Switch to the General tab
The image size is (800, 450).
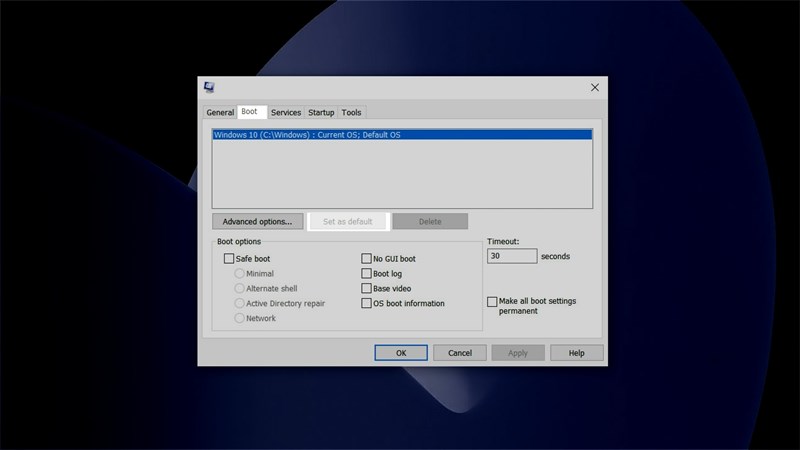click(220, 112)
